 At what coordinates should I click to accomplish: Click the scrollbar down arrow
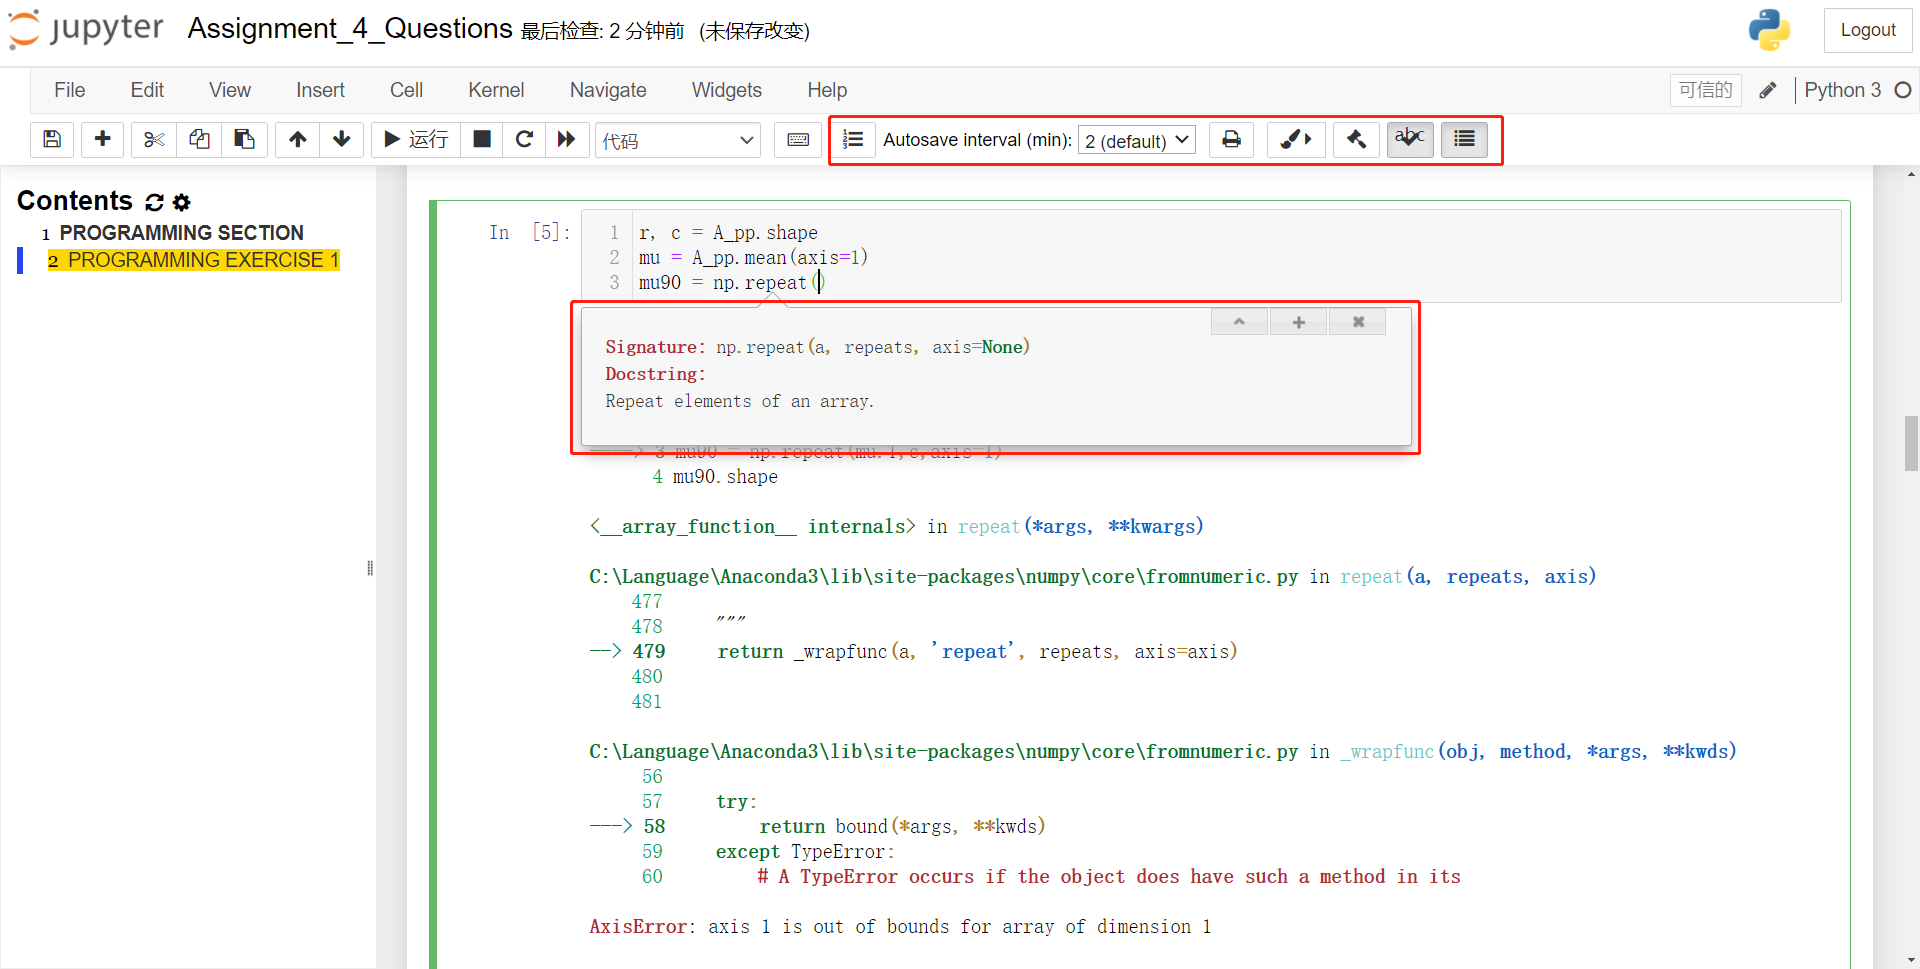coord(1911,960)
